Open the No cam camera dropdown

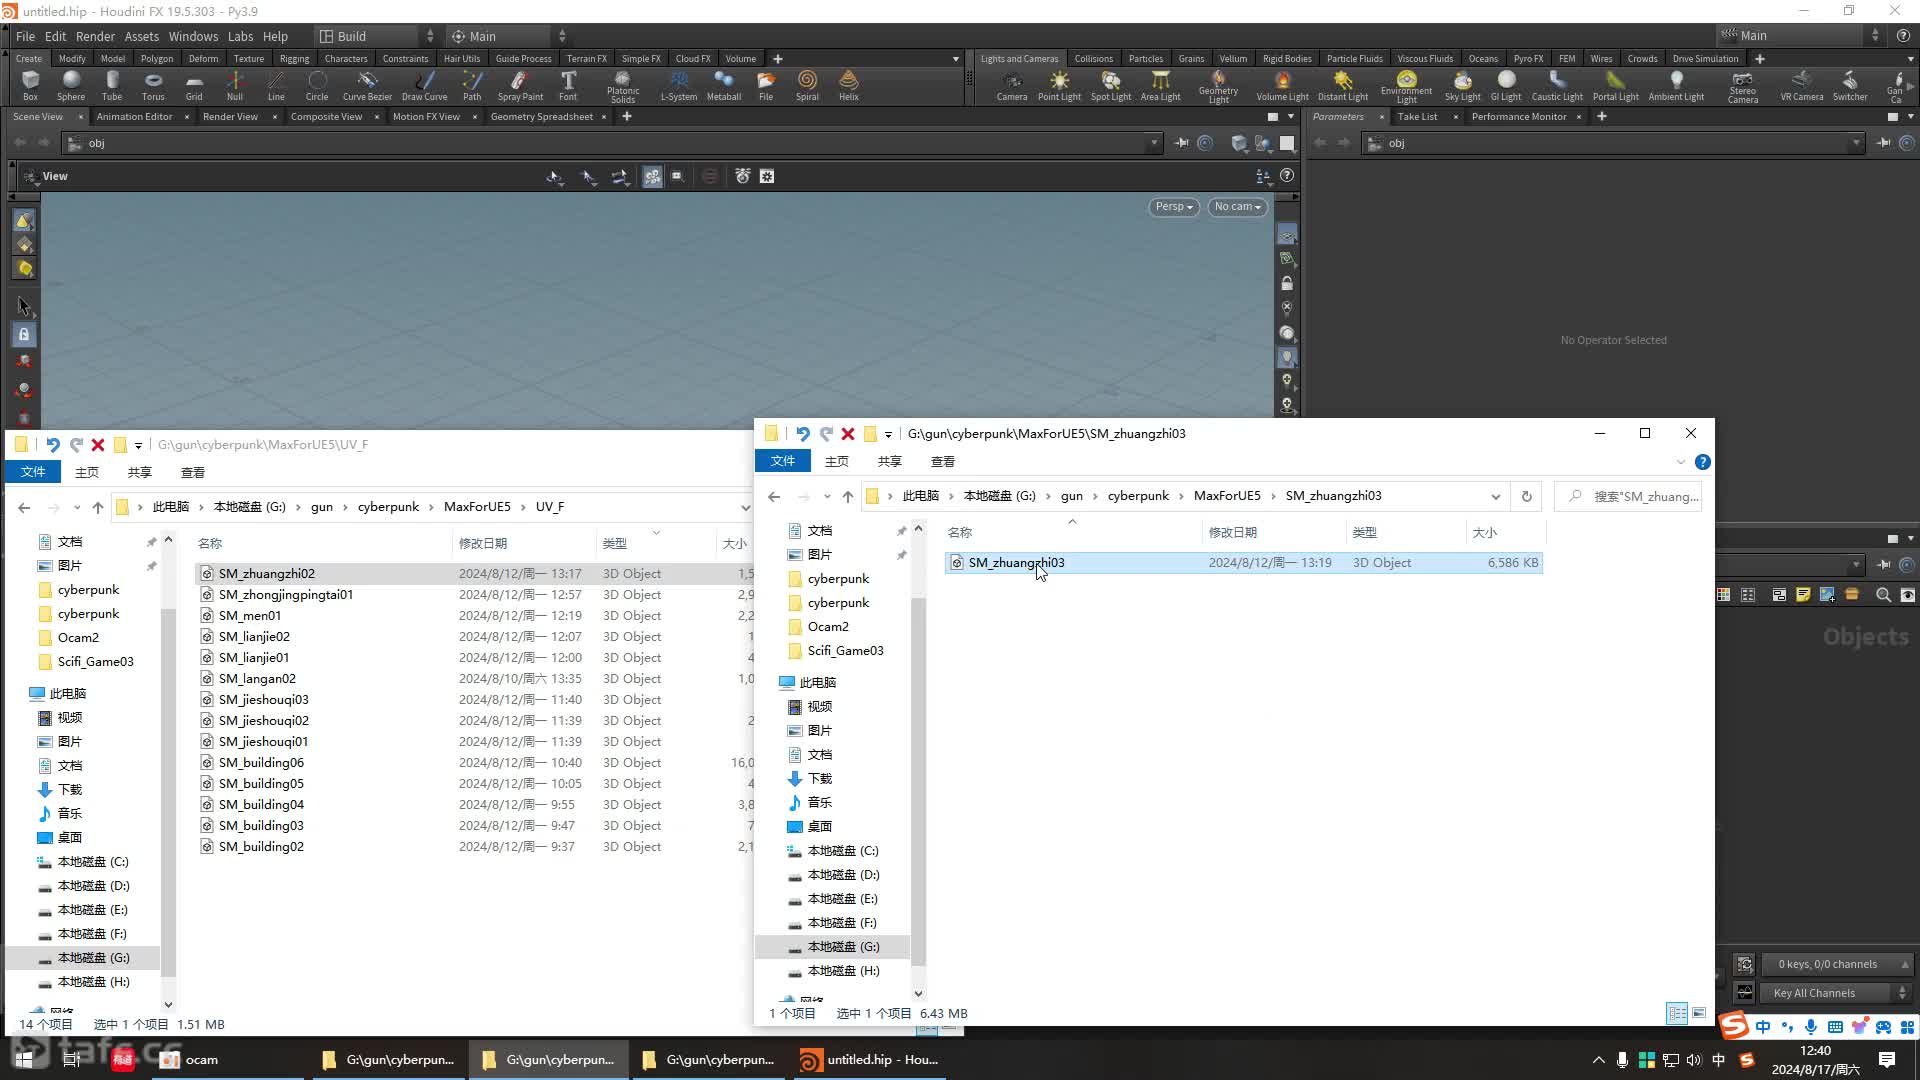1237,207
